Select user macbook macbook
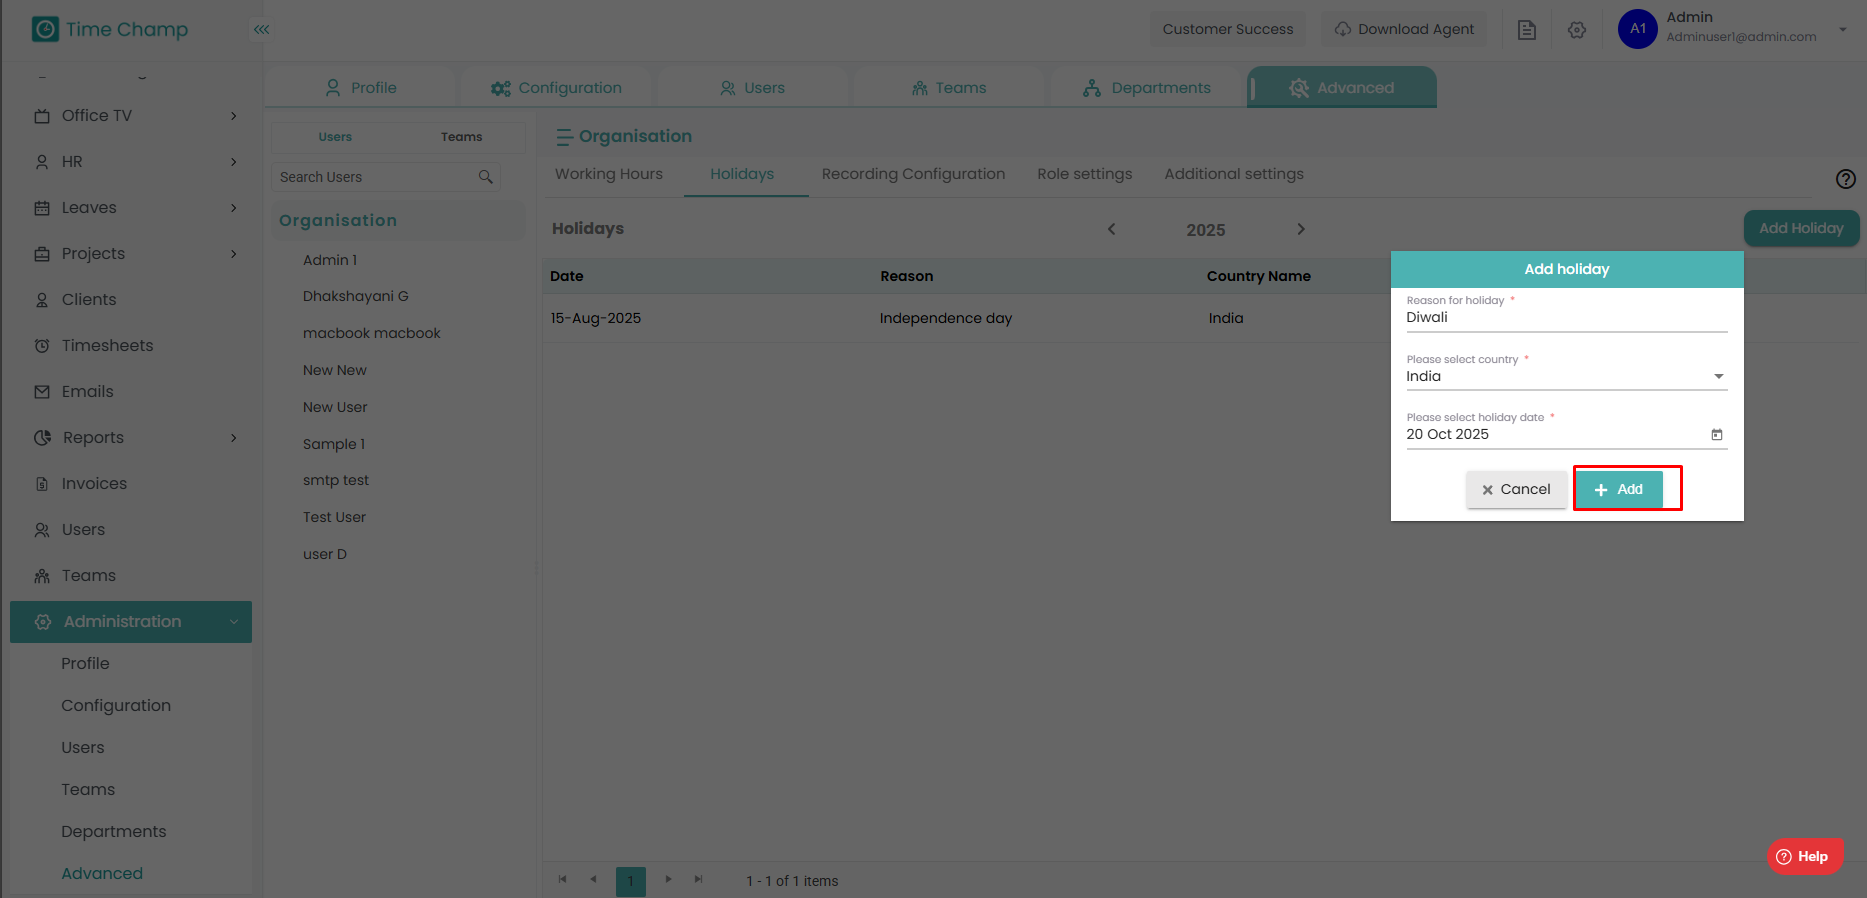The height and width of the screenshot is (898, 1867). pos(372,333)
